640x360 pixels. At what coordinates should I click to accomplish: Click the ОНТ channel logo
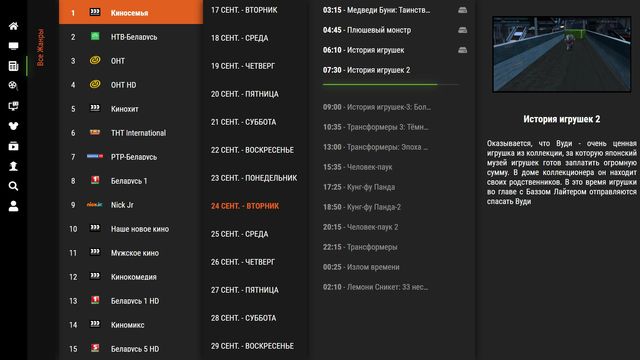[95, 60]
